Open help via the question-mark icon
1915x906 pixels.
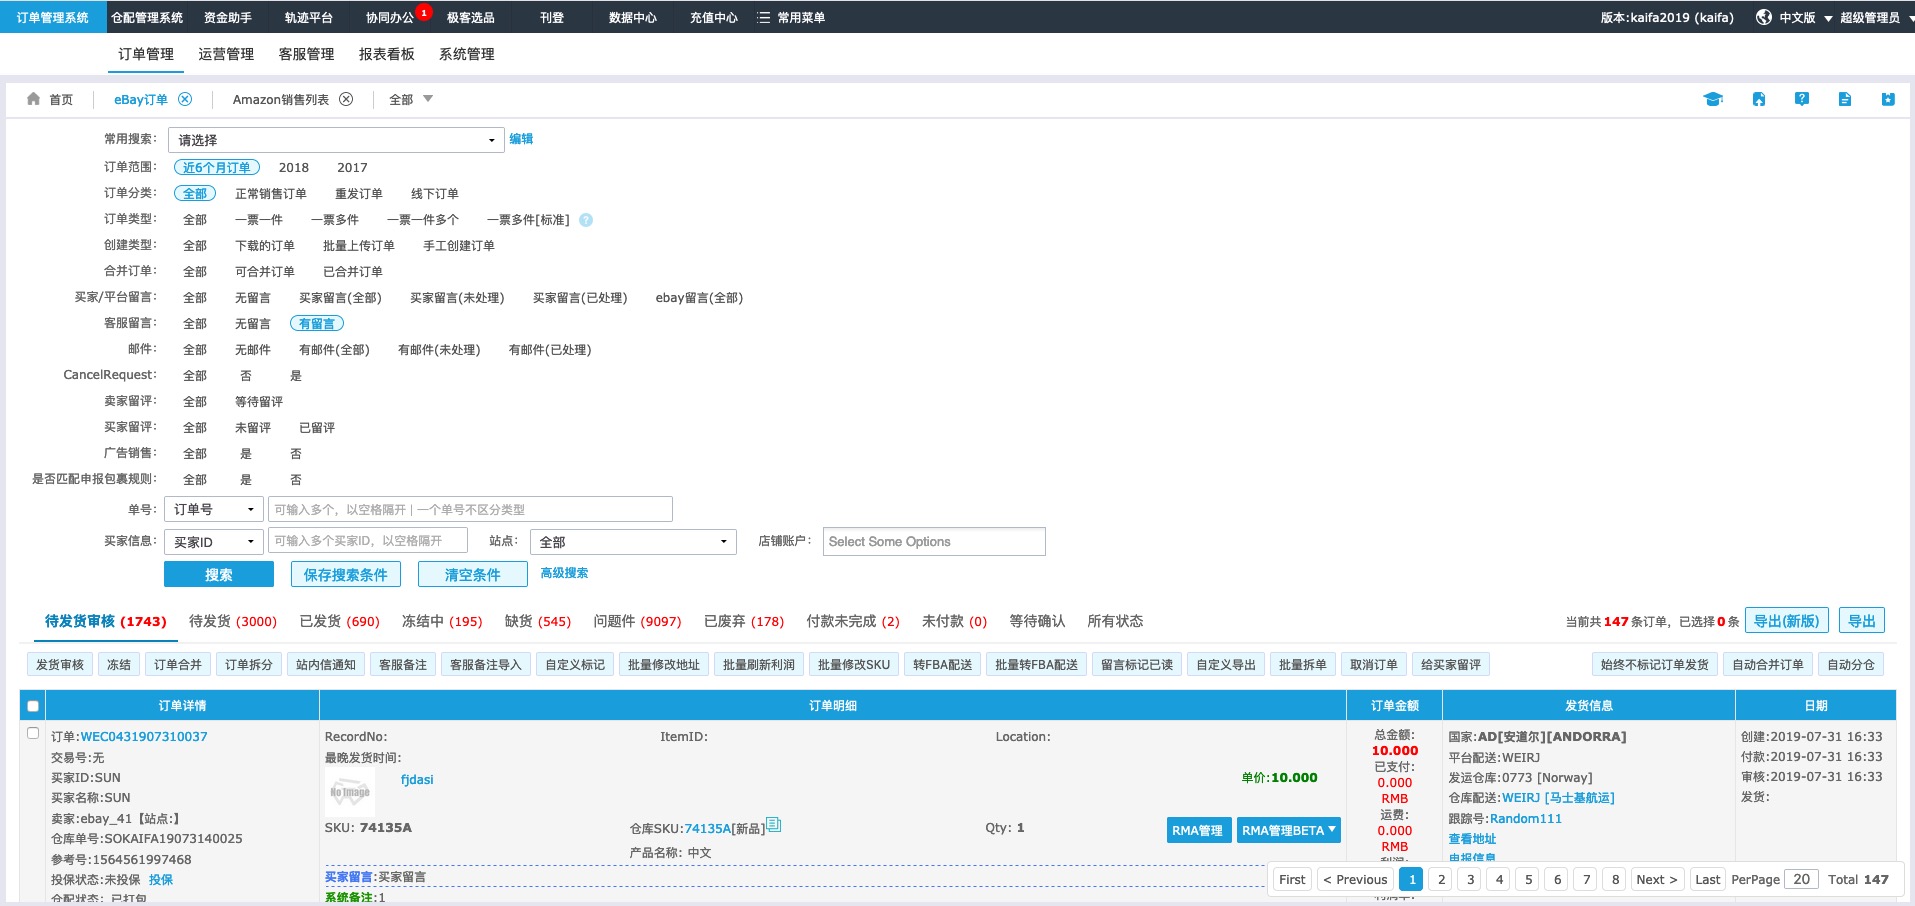coord(1802,99)
